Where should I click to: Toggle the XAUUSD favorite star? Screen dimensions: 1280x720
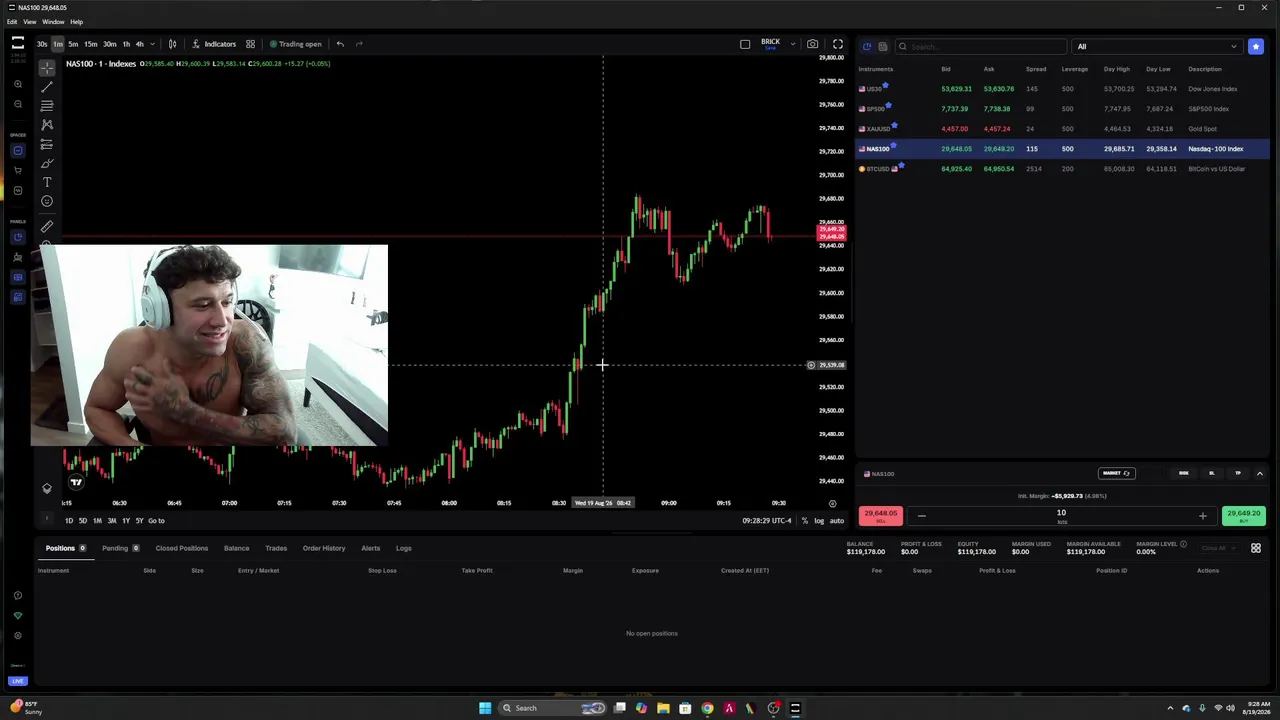pos(894,126)
